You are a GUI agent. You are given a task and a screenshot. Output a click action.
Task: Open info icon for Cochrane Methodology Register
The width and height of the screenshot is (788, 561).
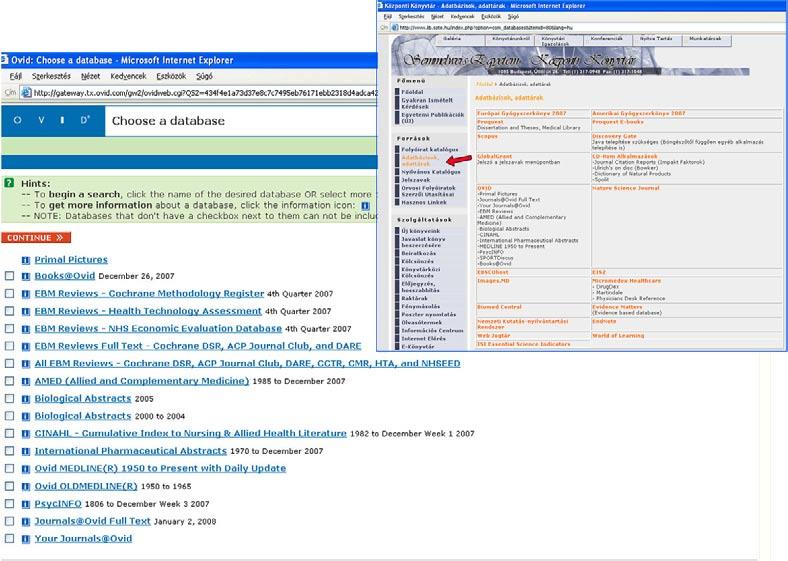(26, 294)
